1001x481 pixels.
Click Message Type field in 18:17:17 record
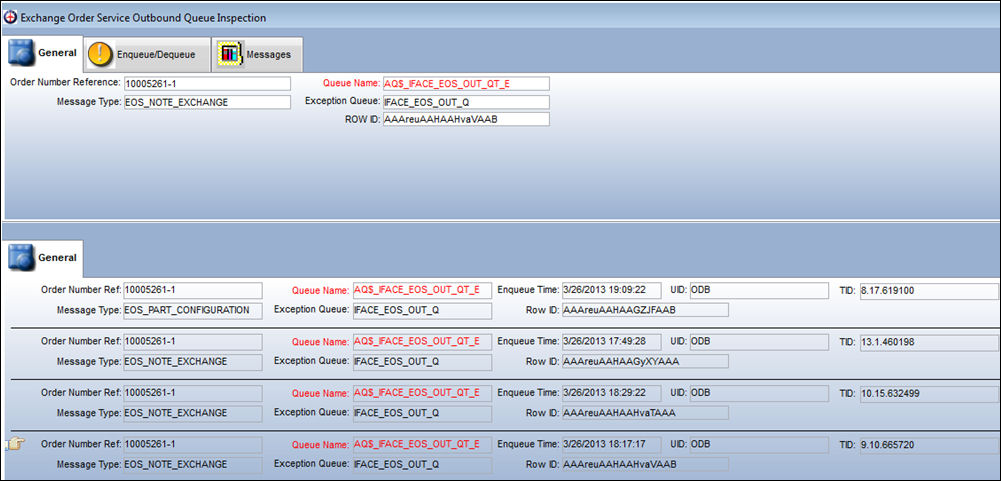coord(192,464)
